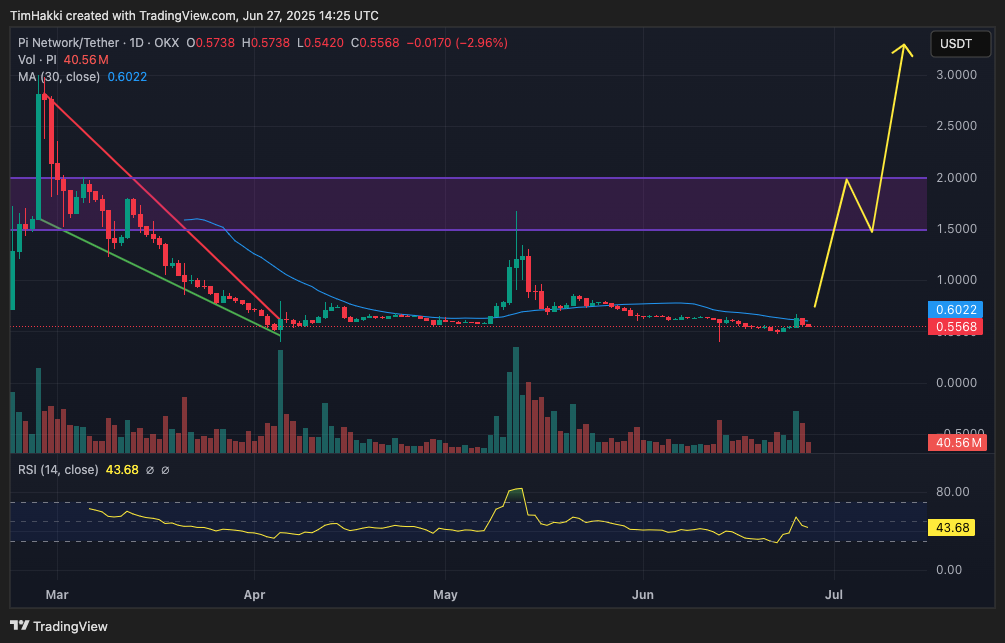The width and height of the screenshot is (1005, 643).
Task: Click the May label on time axis
Action: point(445,595)
